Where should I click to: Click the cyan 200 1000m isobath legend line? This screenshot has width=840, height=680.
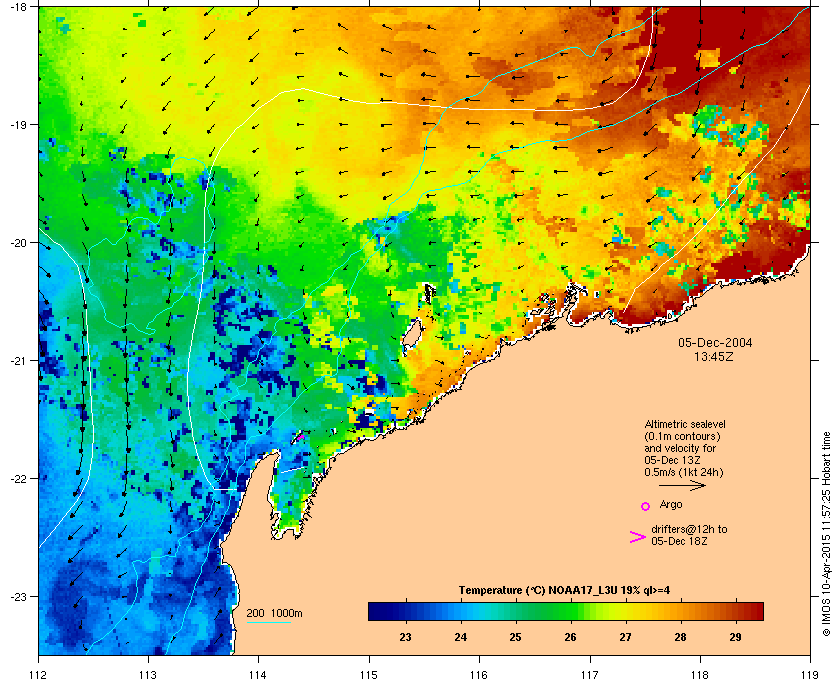[268, 623]
